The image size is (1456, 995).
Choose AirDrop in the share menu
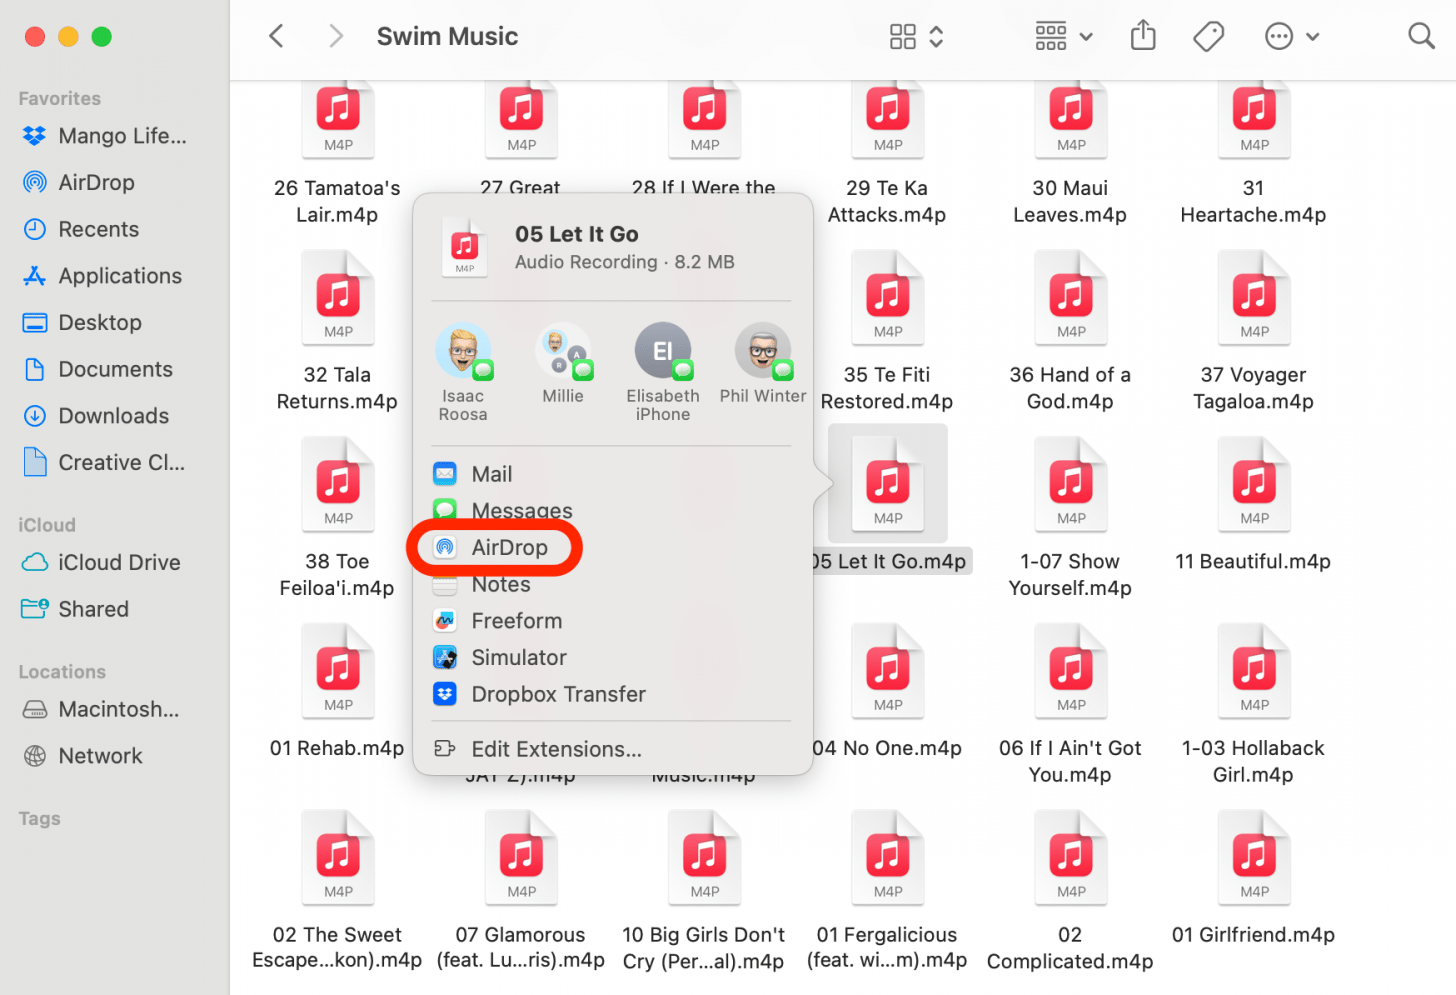point(509,548)
